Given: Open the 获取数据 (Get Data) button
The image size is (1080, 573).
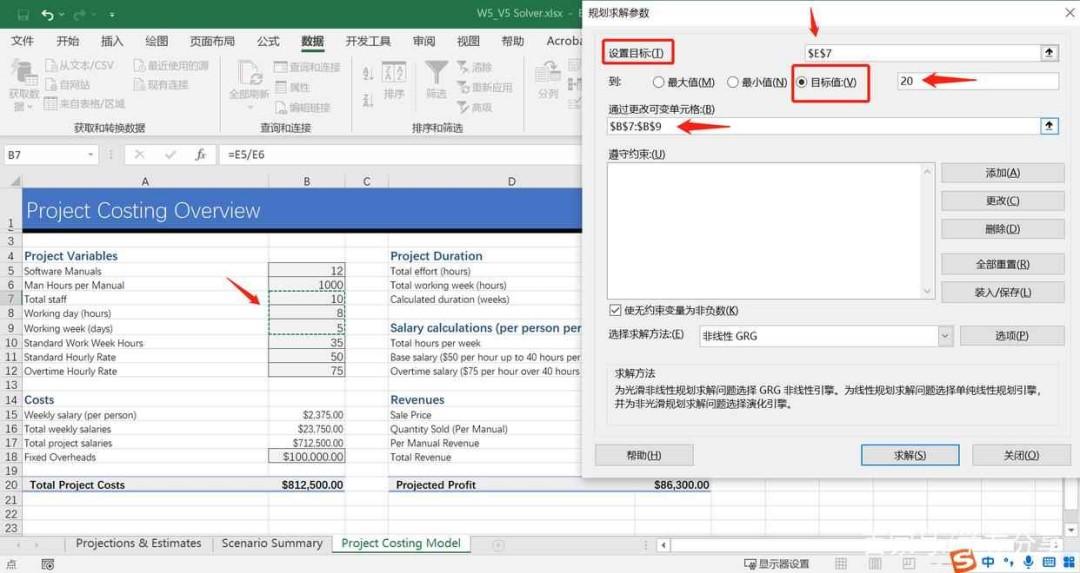Looking at the screenshot, I should coord(23,85).
